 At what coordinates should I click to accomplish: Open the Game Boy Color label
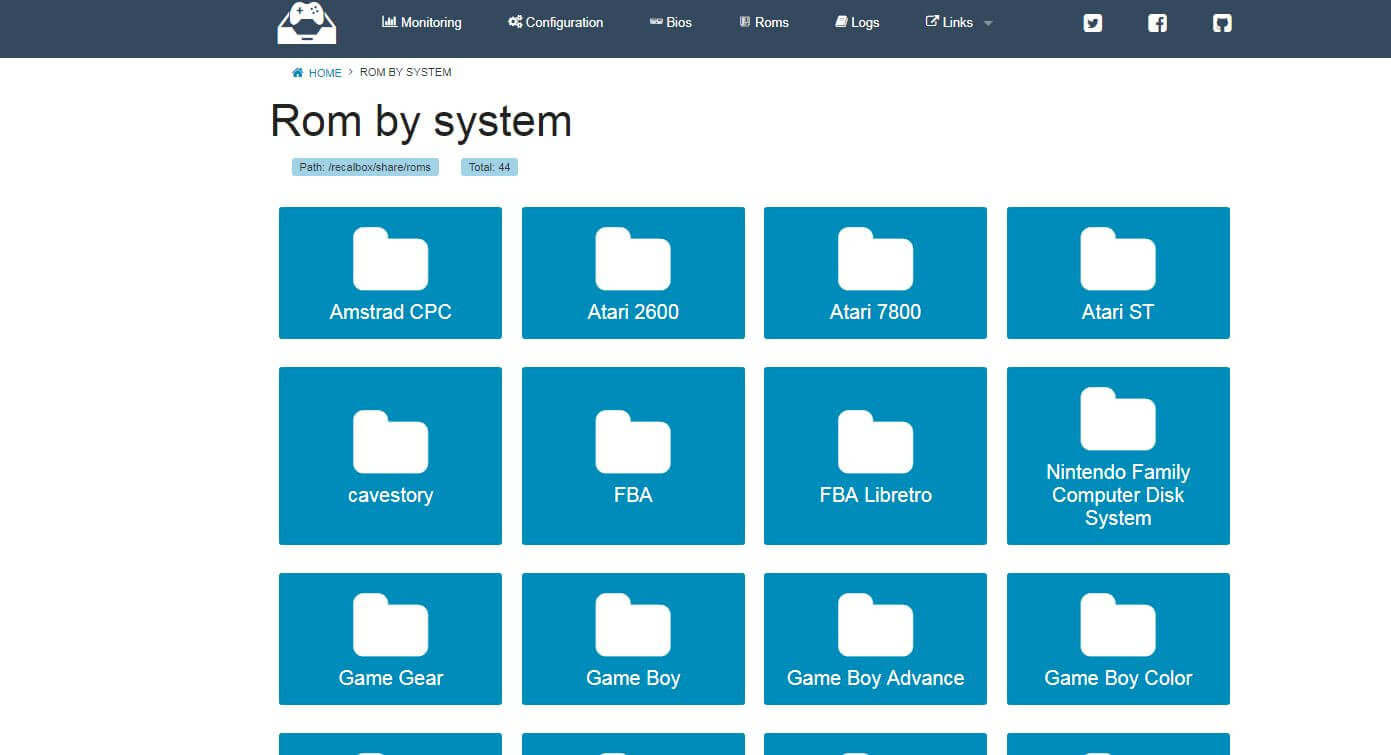[x=1118, y=678]
